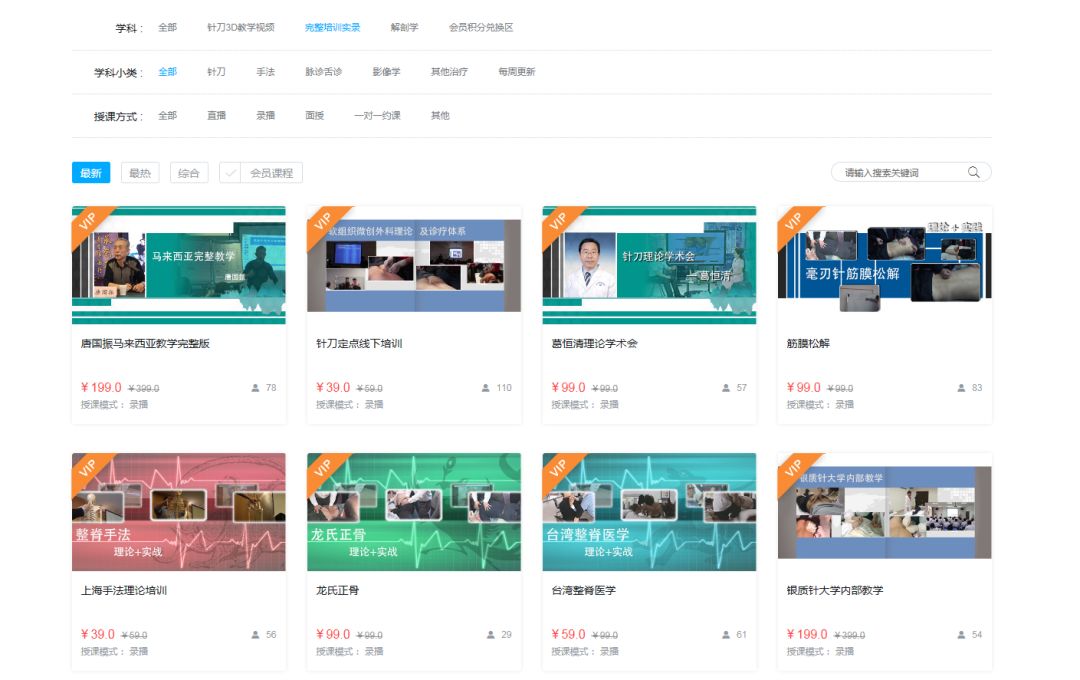Switch sorting to 最热

pos(140,173)
